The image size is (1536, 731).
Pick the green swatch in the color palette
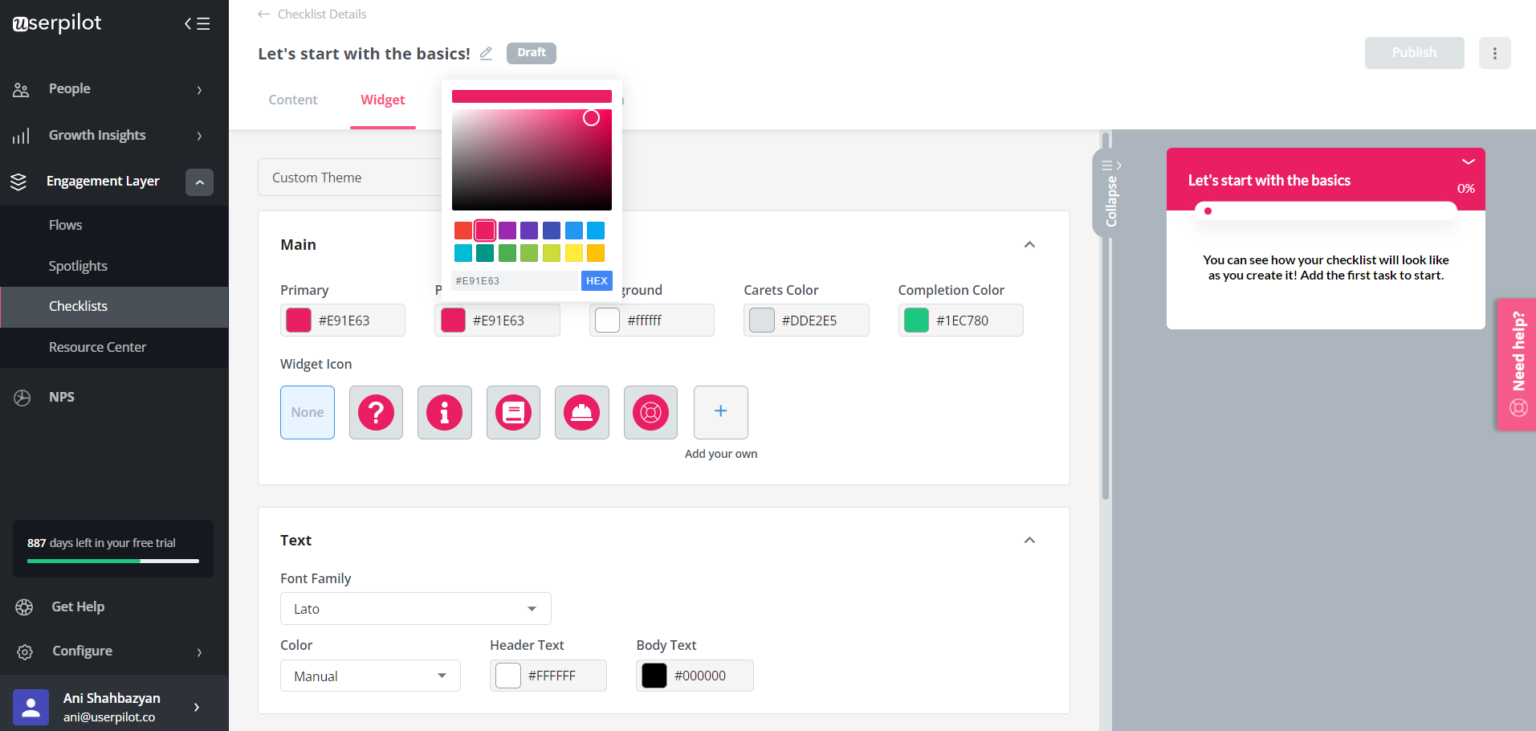pos(507,252)
